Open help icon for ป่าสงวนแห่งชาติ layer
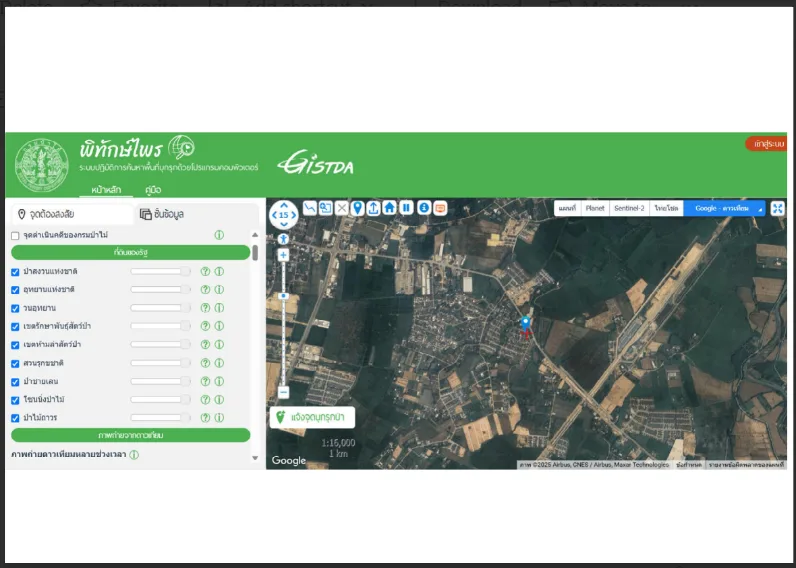Screen dimensions: 796x568 [205, 272]
